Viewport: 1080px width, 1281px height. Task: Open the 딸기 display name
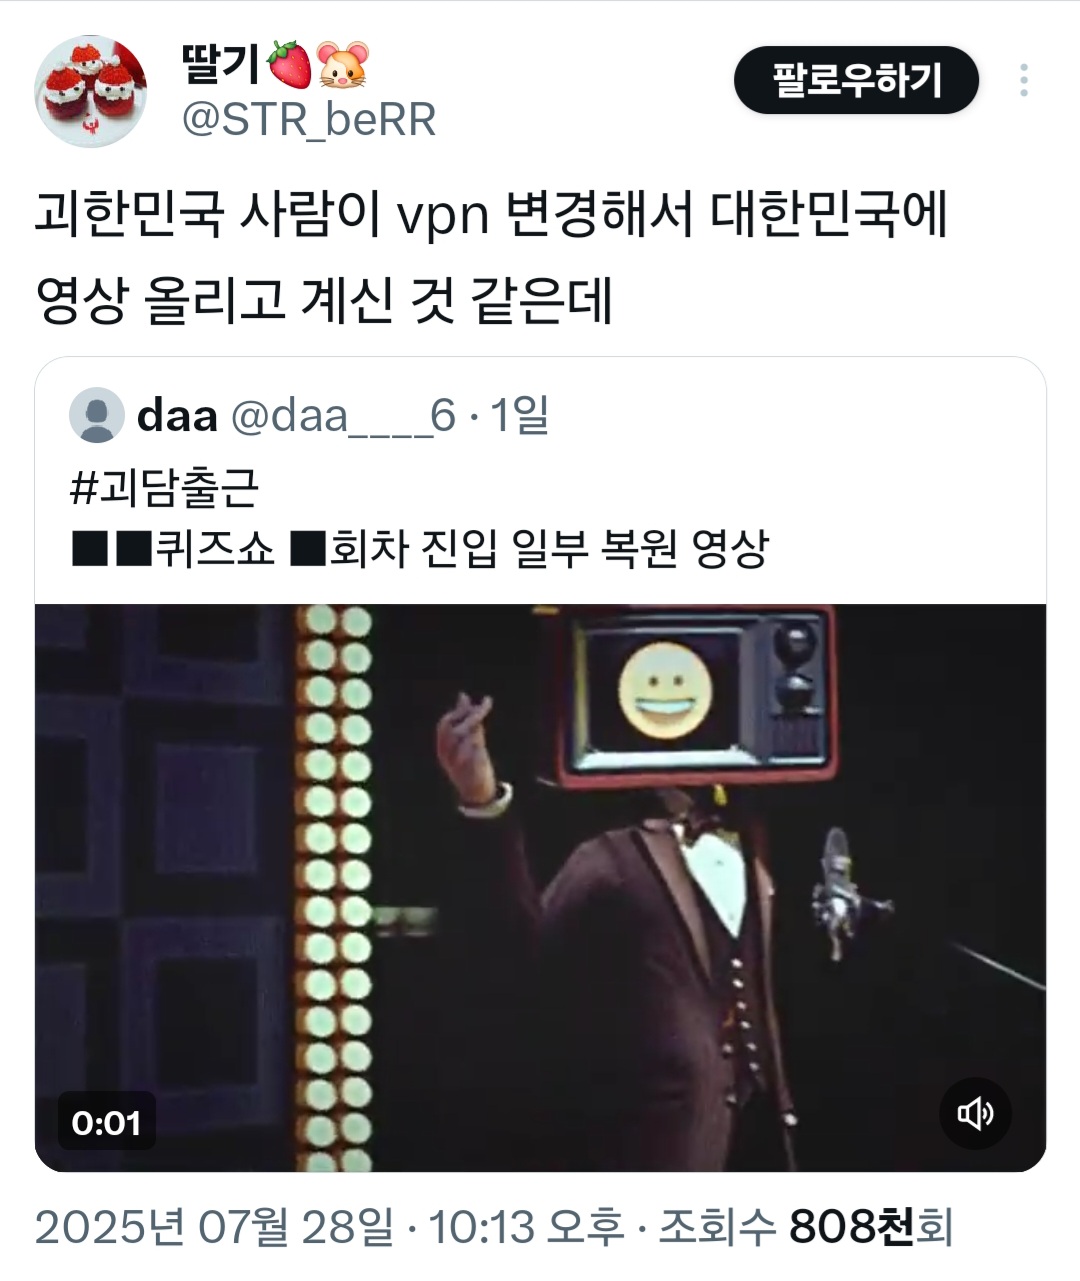click(x=222, y=64)
